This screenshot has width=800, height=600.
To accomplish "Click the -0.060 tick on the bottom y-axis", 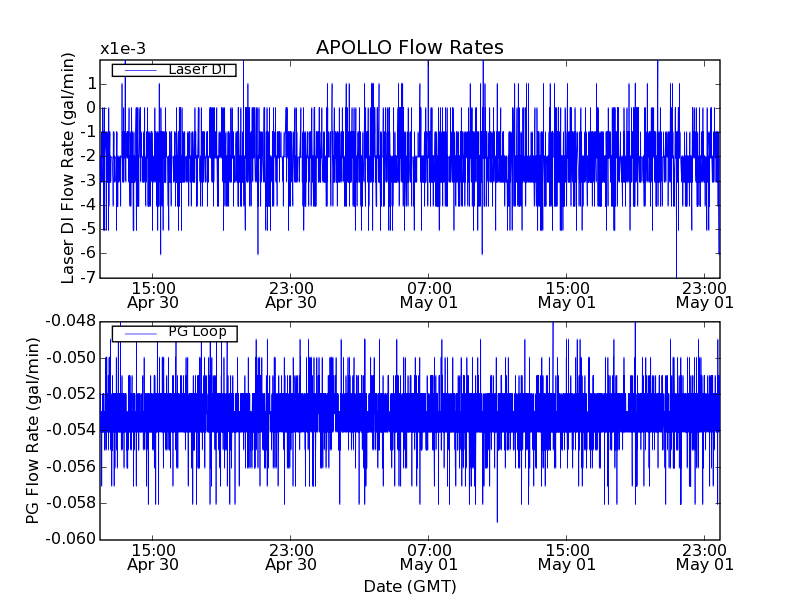I will (x=69, y=539).
